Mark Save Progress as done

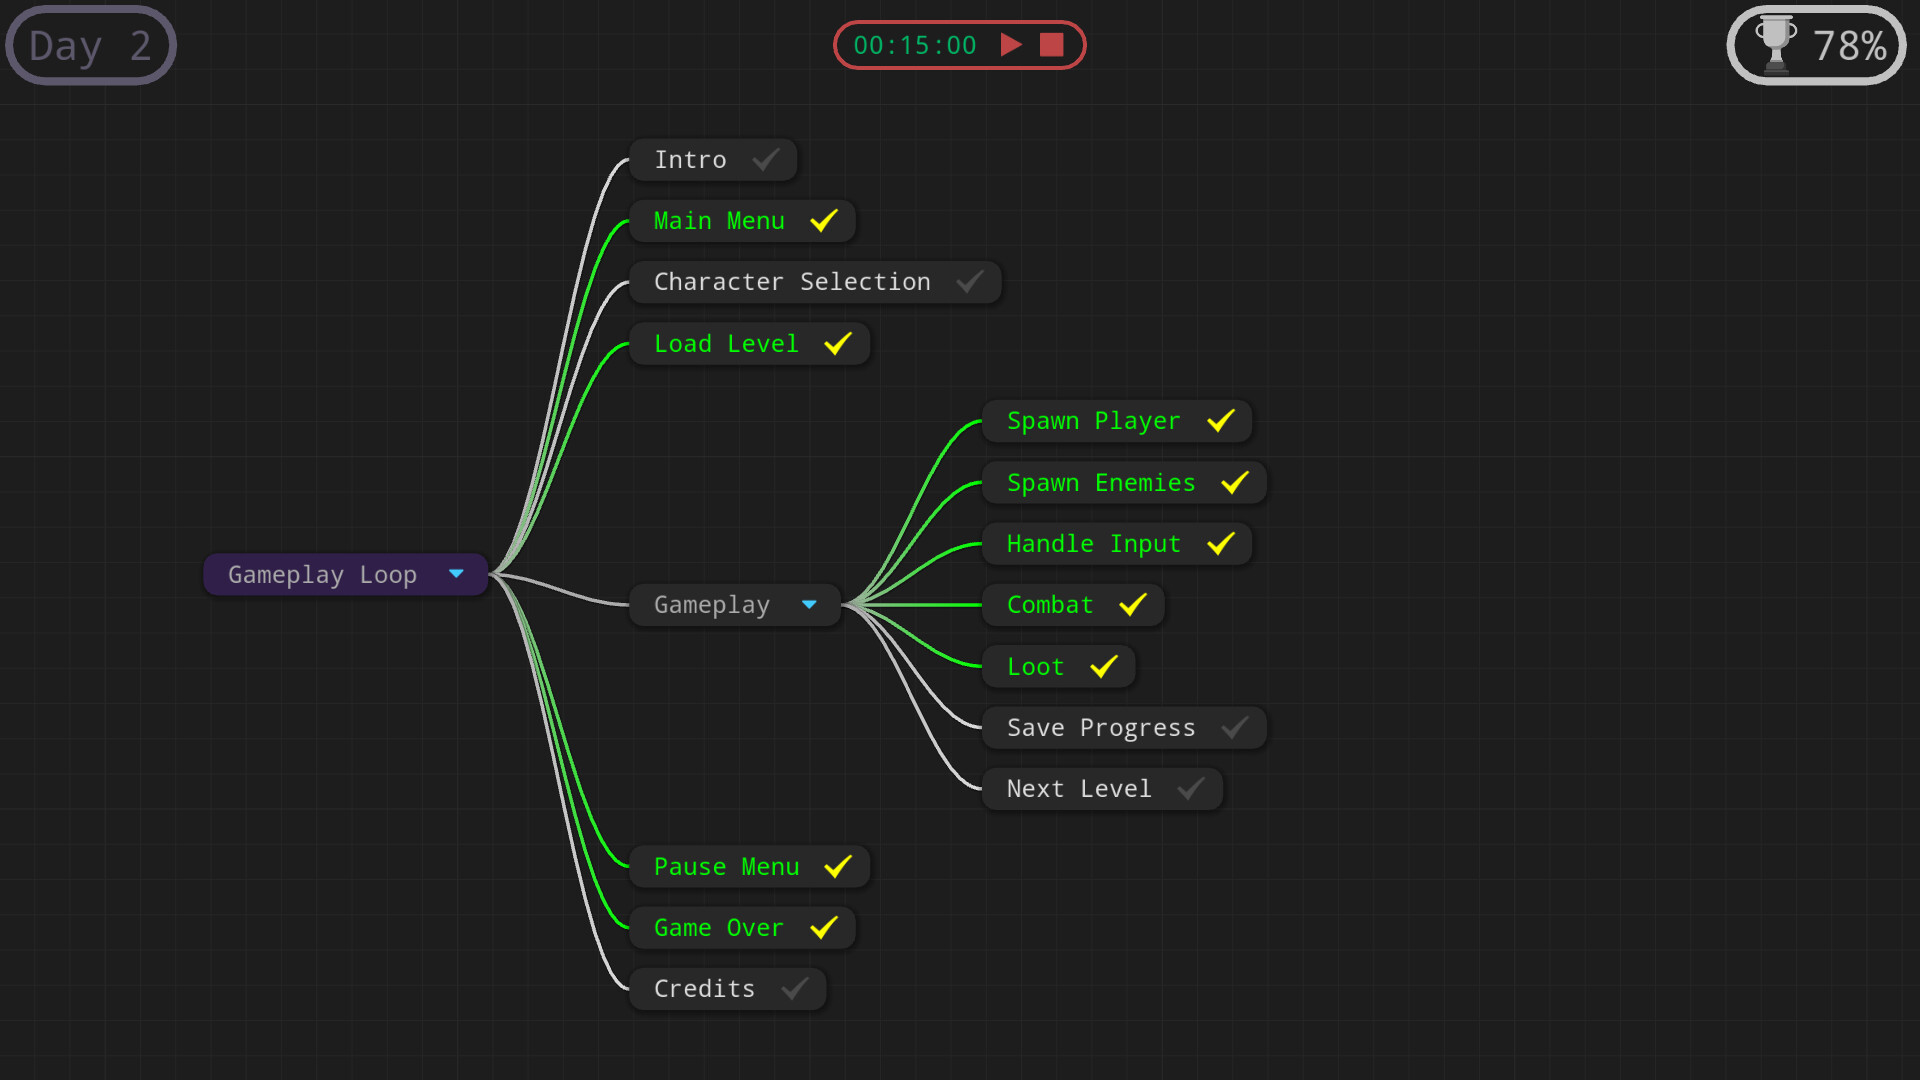(x=1235, y=728)
